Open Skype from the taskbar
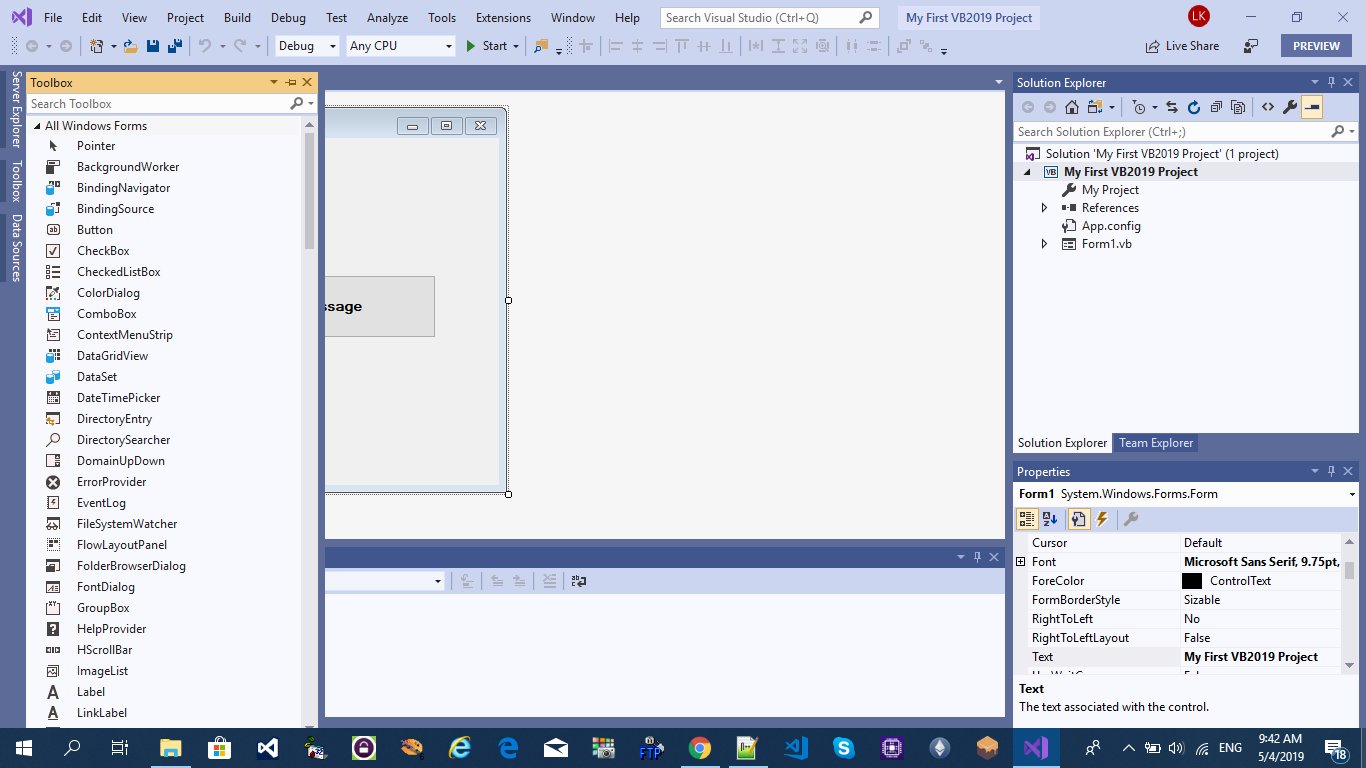Image resolution: width=1366 pixels, height=768 pixels. [843, 747]
